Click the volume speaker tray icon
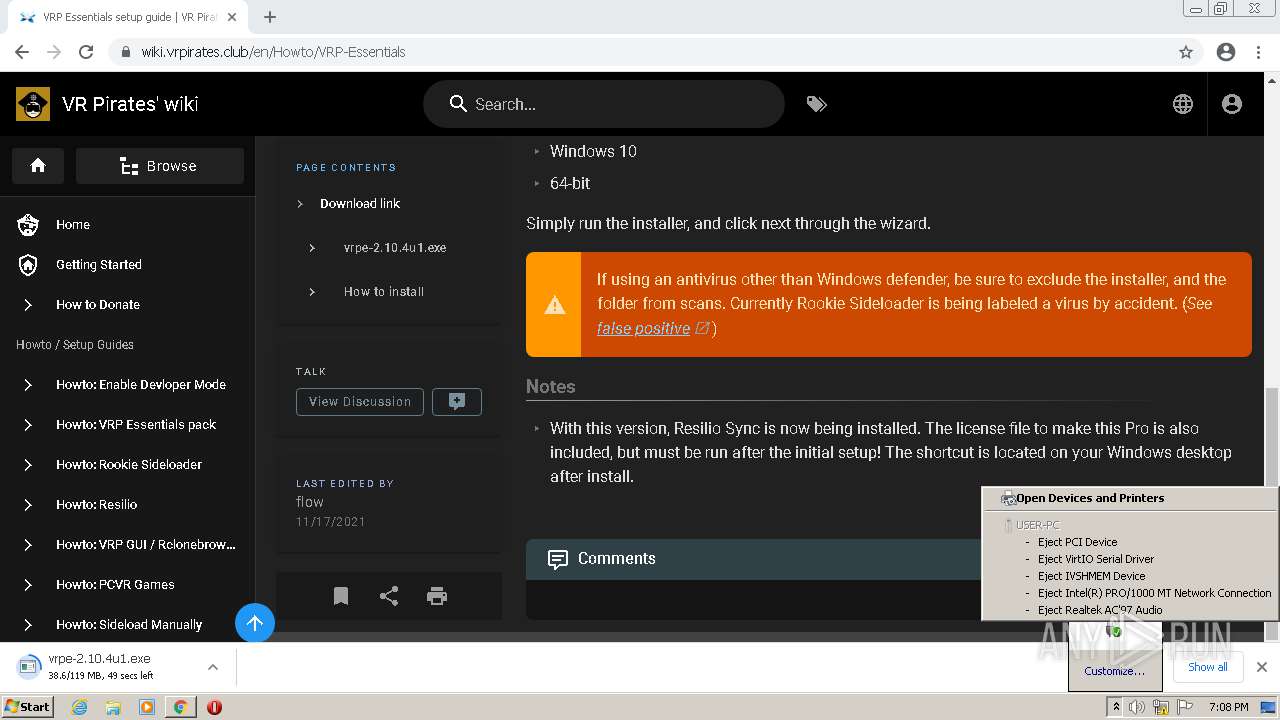1280x720 pixels. [x=1137, y=707]
